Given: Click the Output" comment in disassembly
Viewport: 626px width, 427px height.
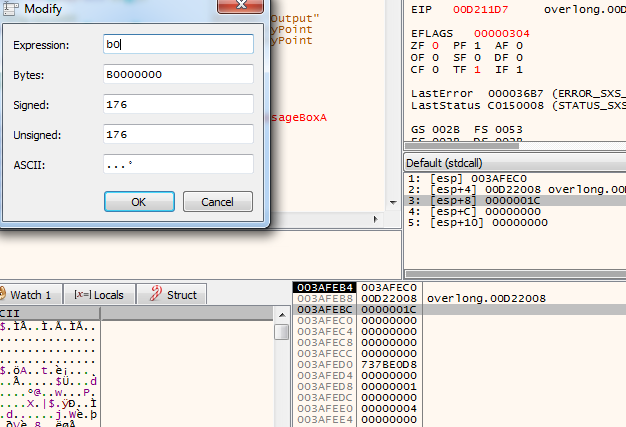Looking at the screenshot, I should click(x=295, y=18).
